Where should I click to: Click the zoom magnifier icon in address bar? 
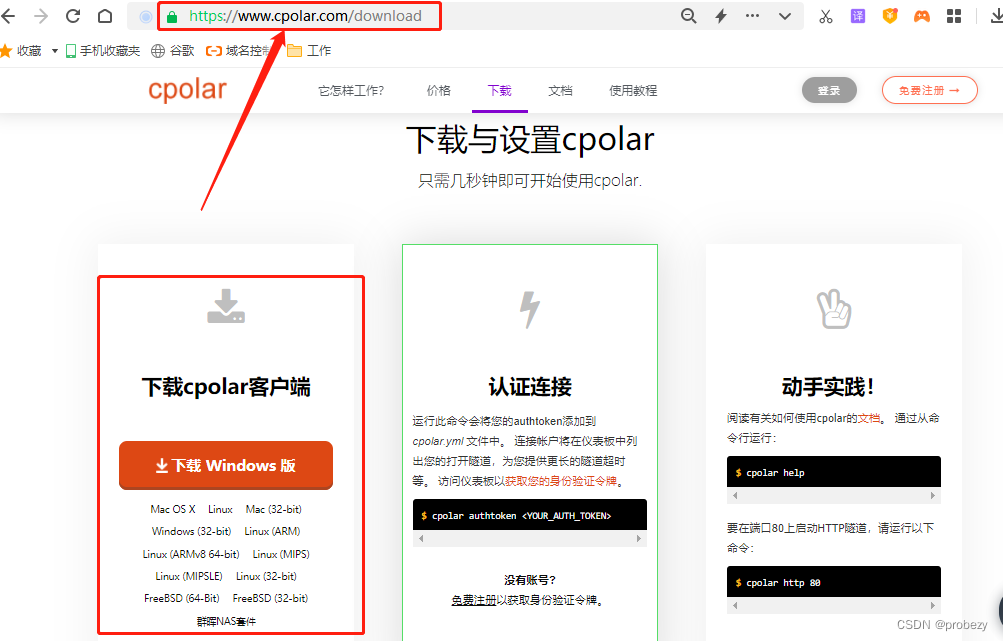[688, 16]
